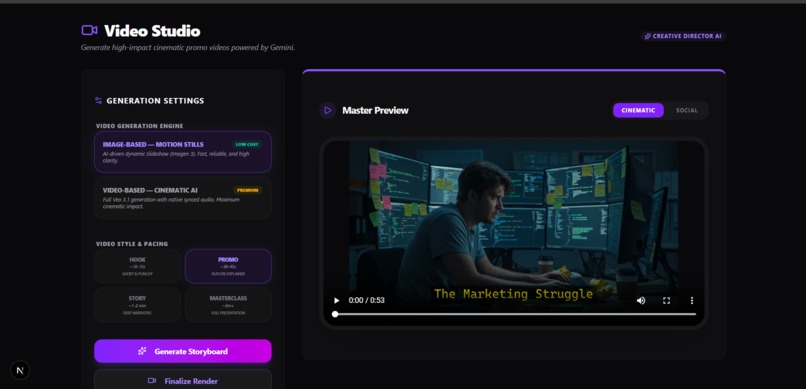Image resolution: width=806 pixels, height=389 pixels.
Task: Click the Low Cost badge
Action: [247, 144]
